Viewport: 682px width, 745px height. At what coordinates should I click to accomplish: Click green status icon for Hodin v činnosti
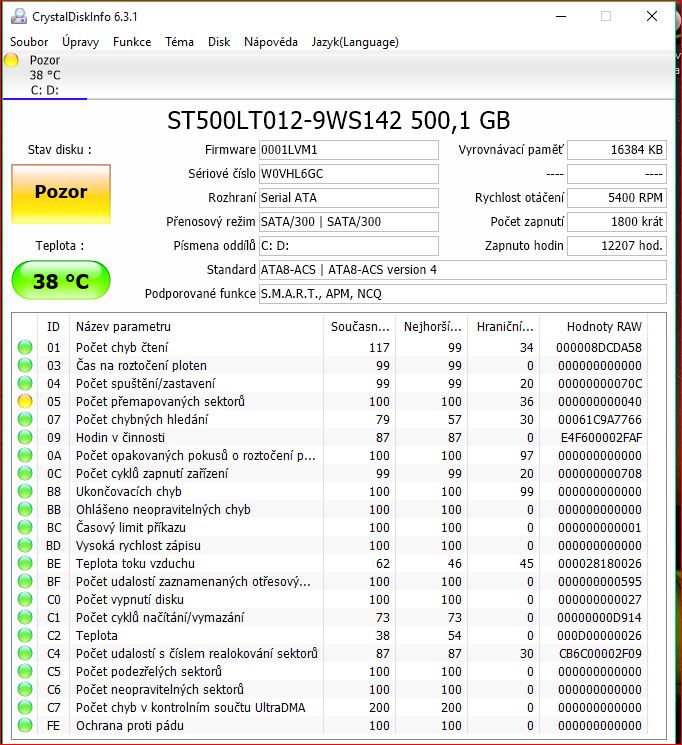[x=25, y=438]
